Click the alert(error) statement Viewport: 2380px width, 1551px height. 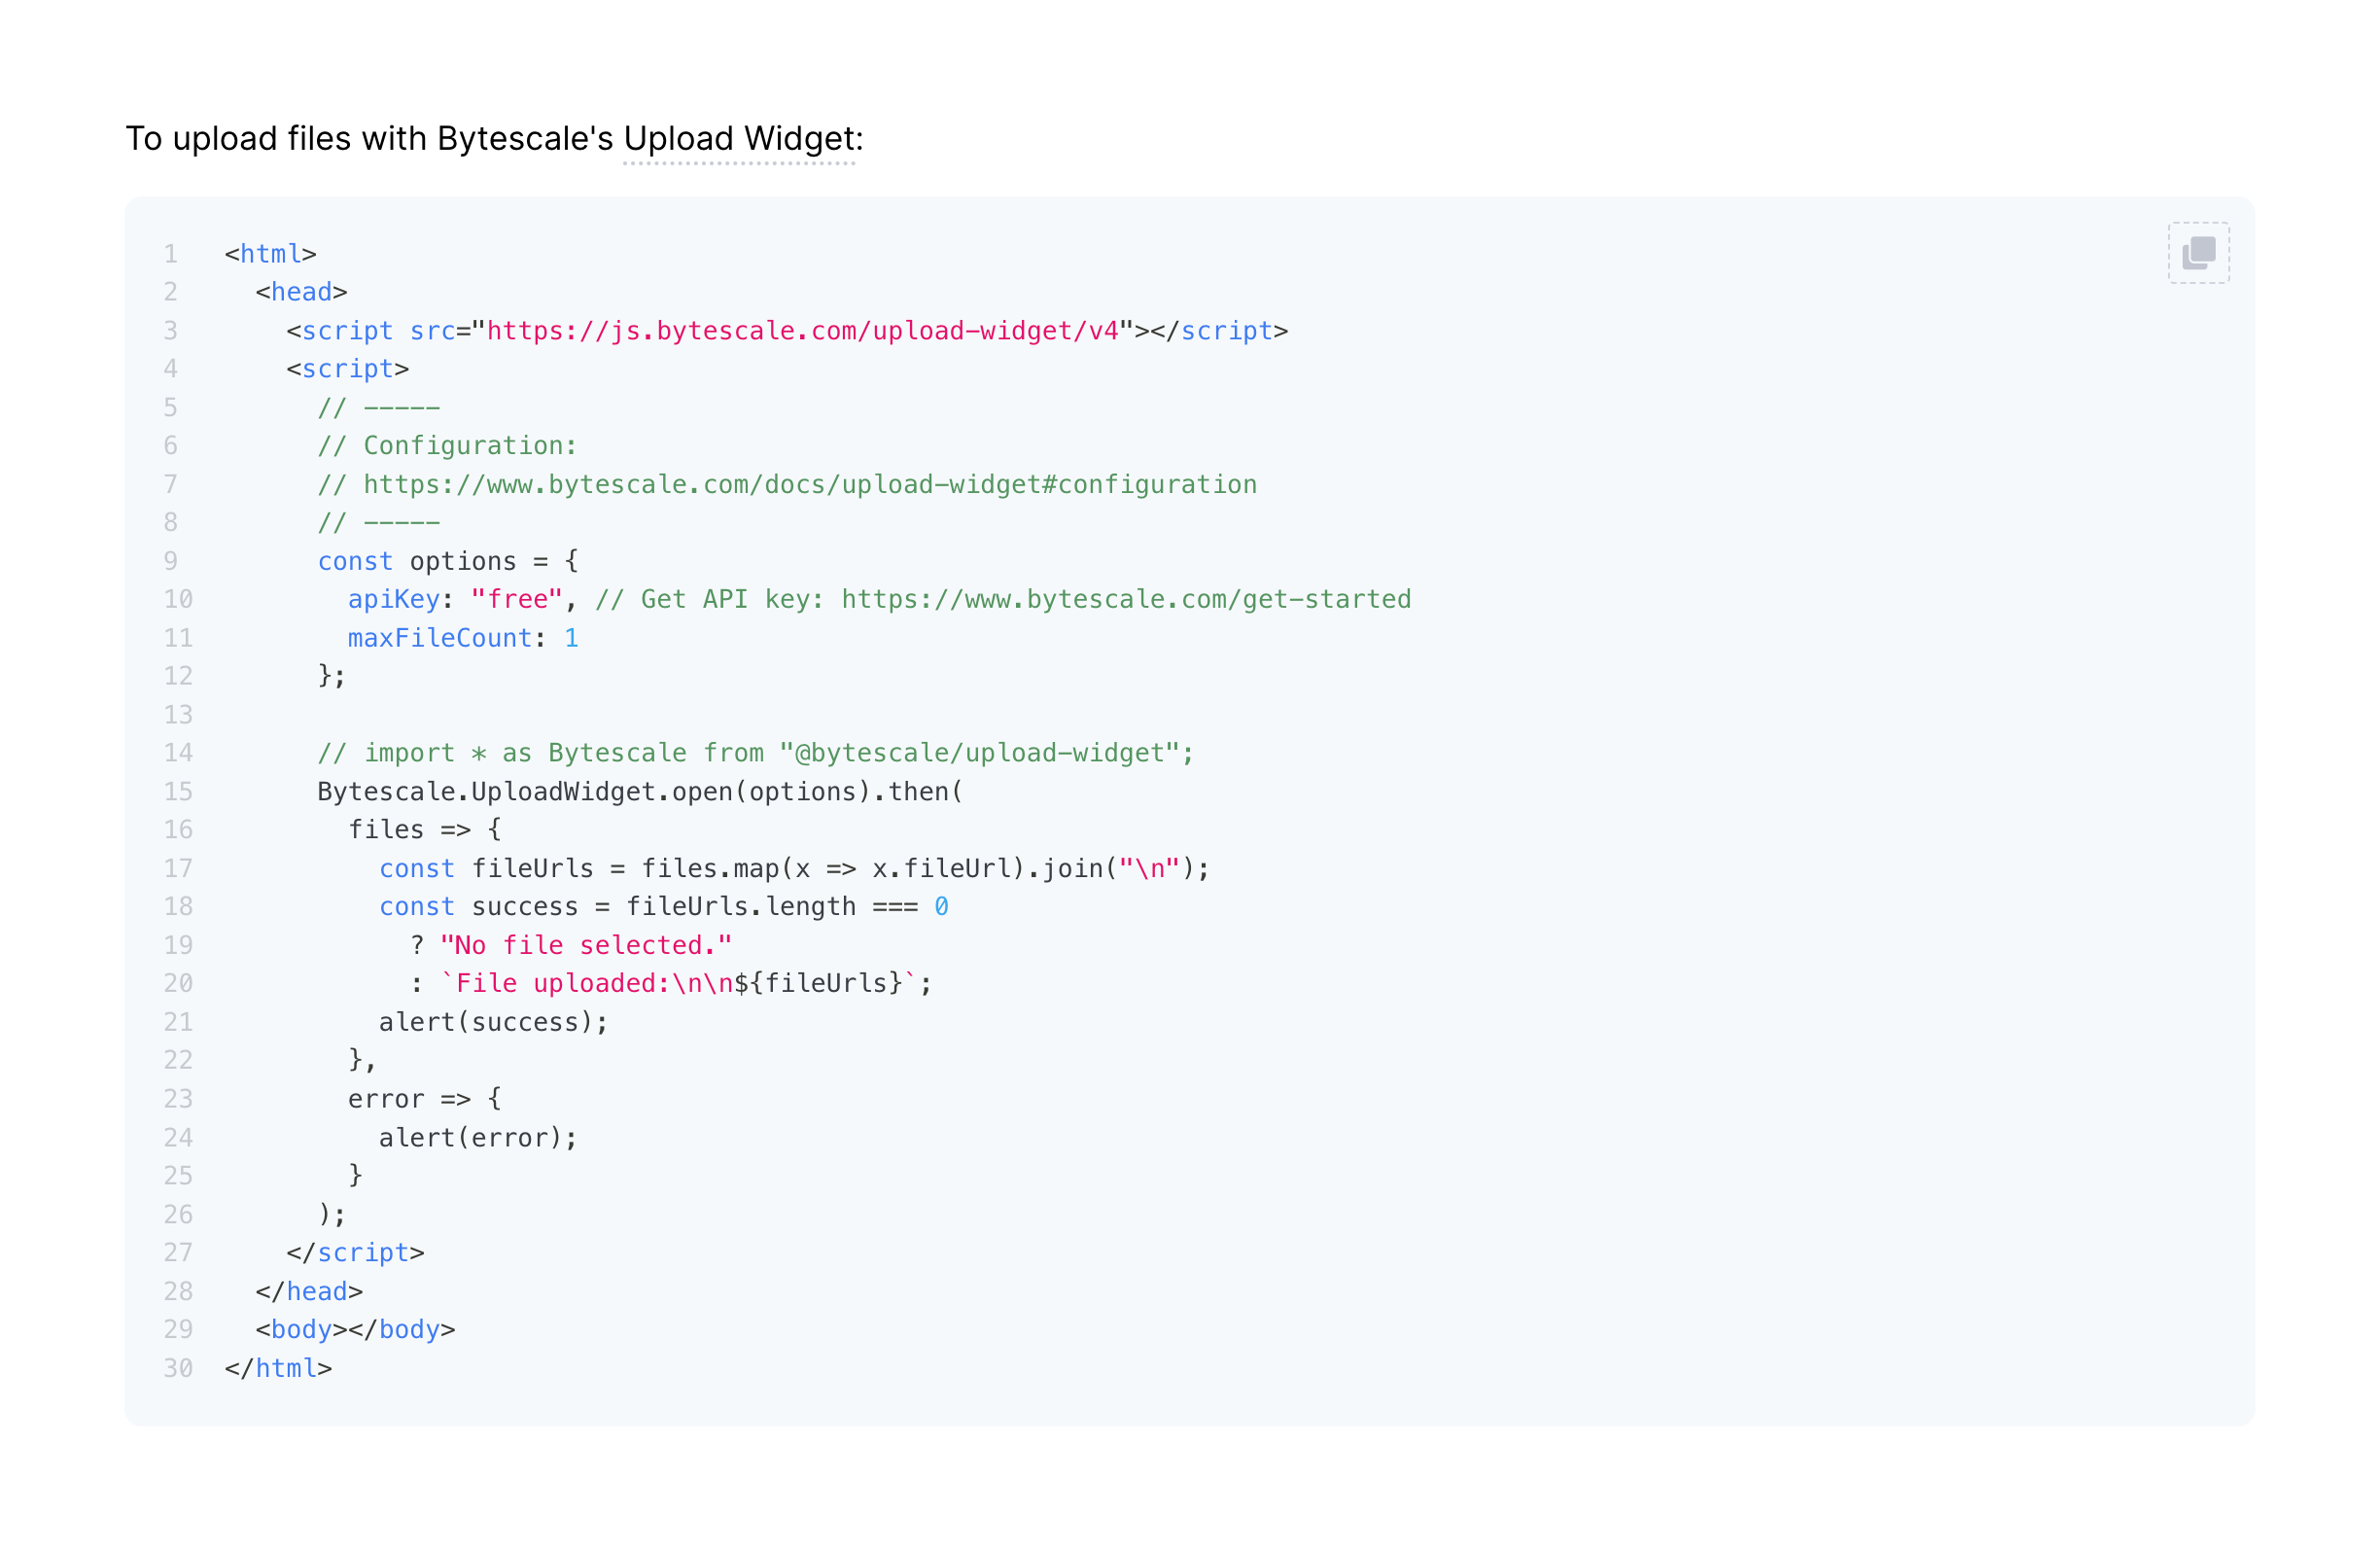(477, 1138)
